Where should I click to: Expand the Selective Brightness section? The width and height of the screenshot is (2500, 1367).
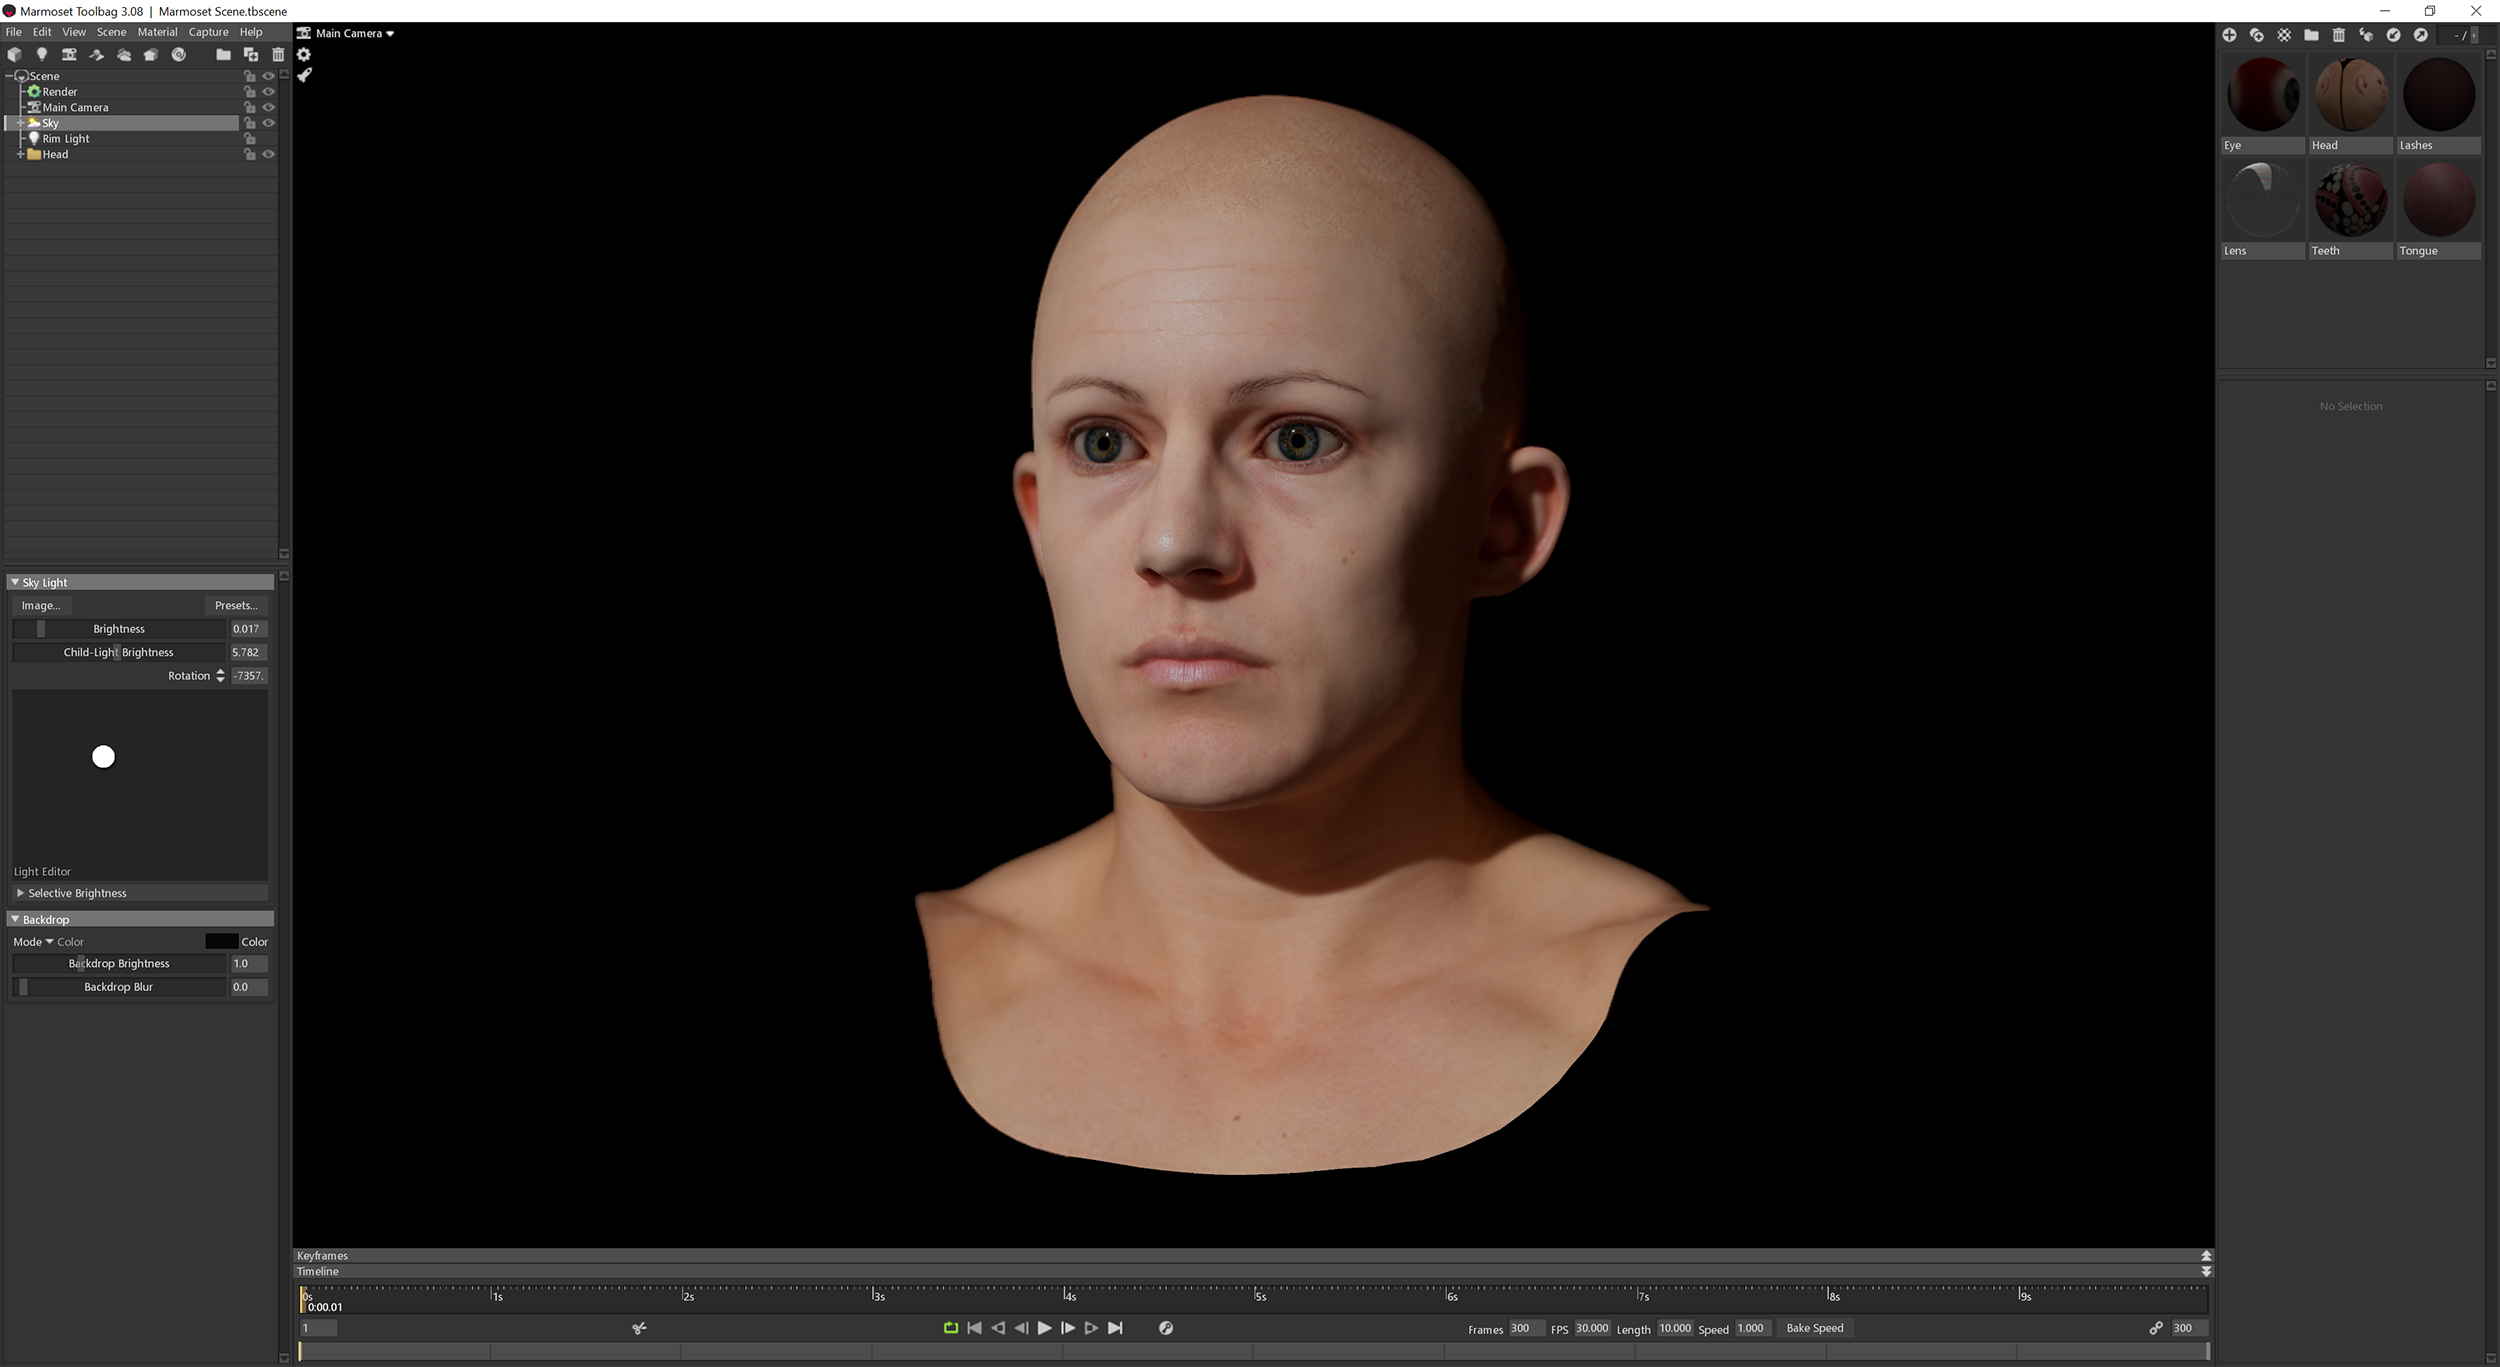[75, 892]
